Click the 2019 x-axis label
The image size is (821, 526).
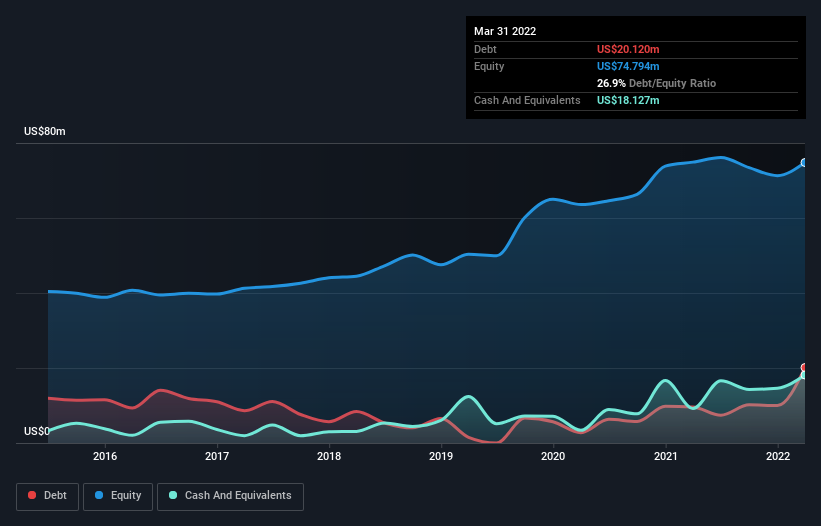point(441,456)
